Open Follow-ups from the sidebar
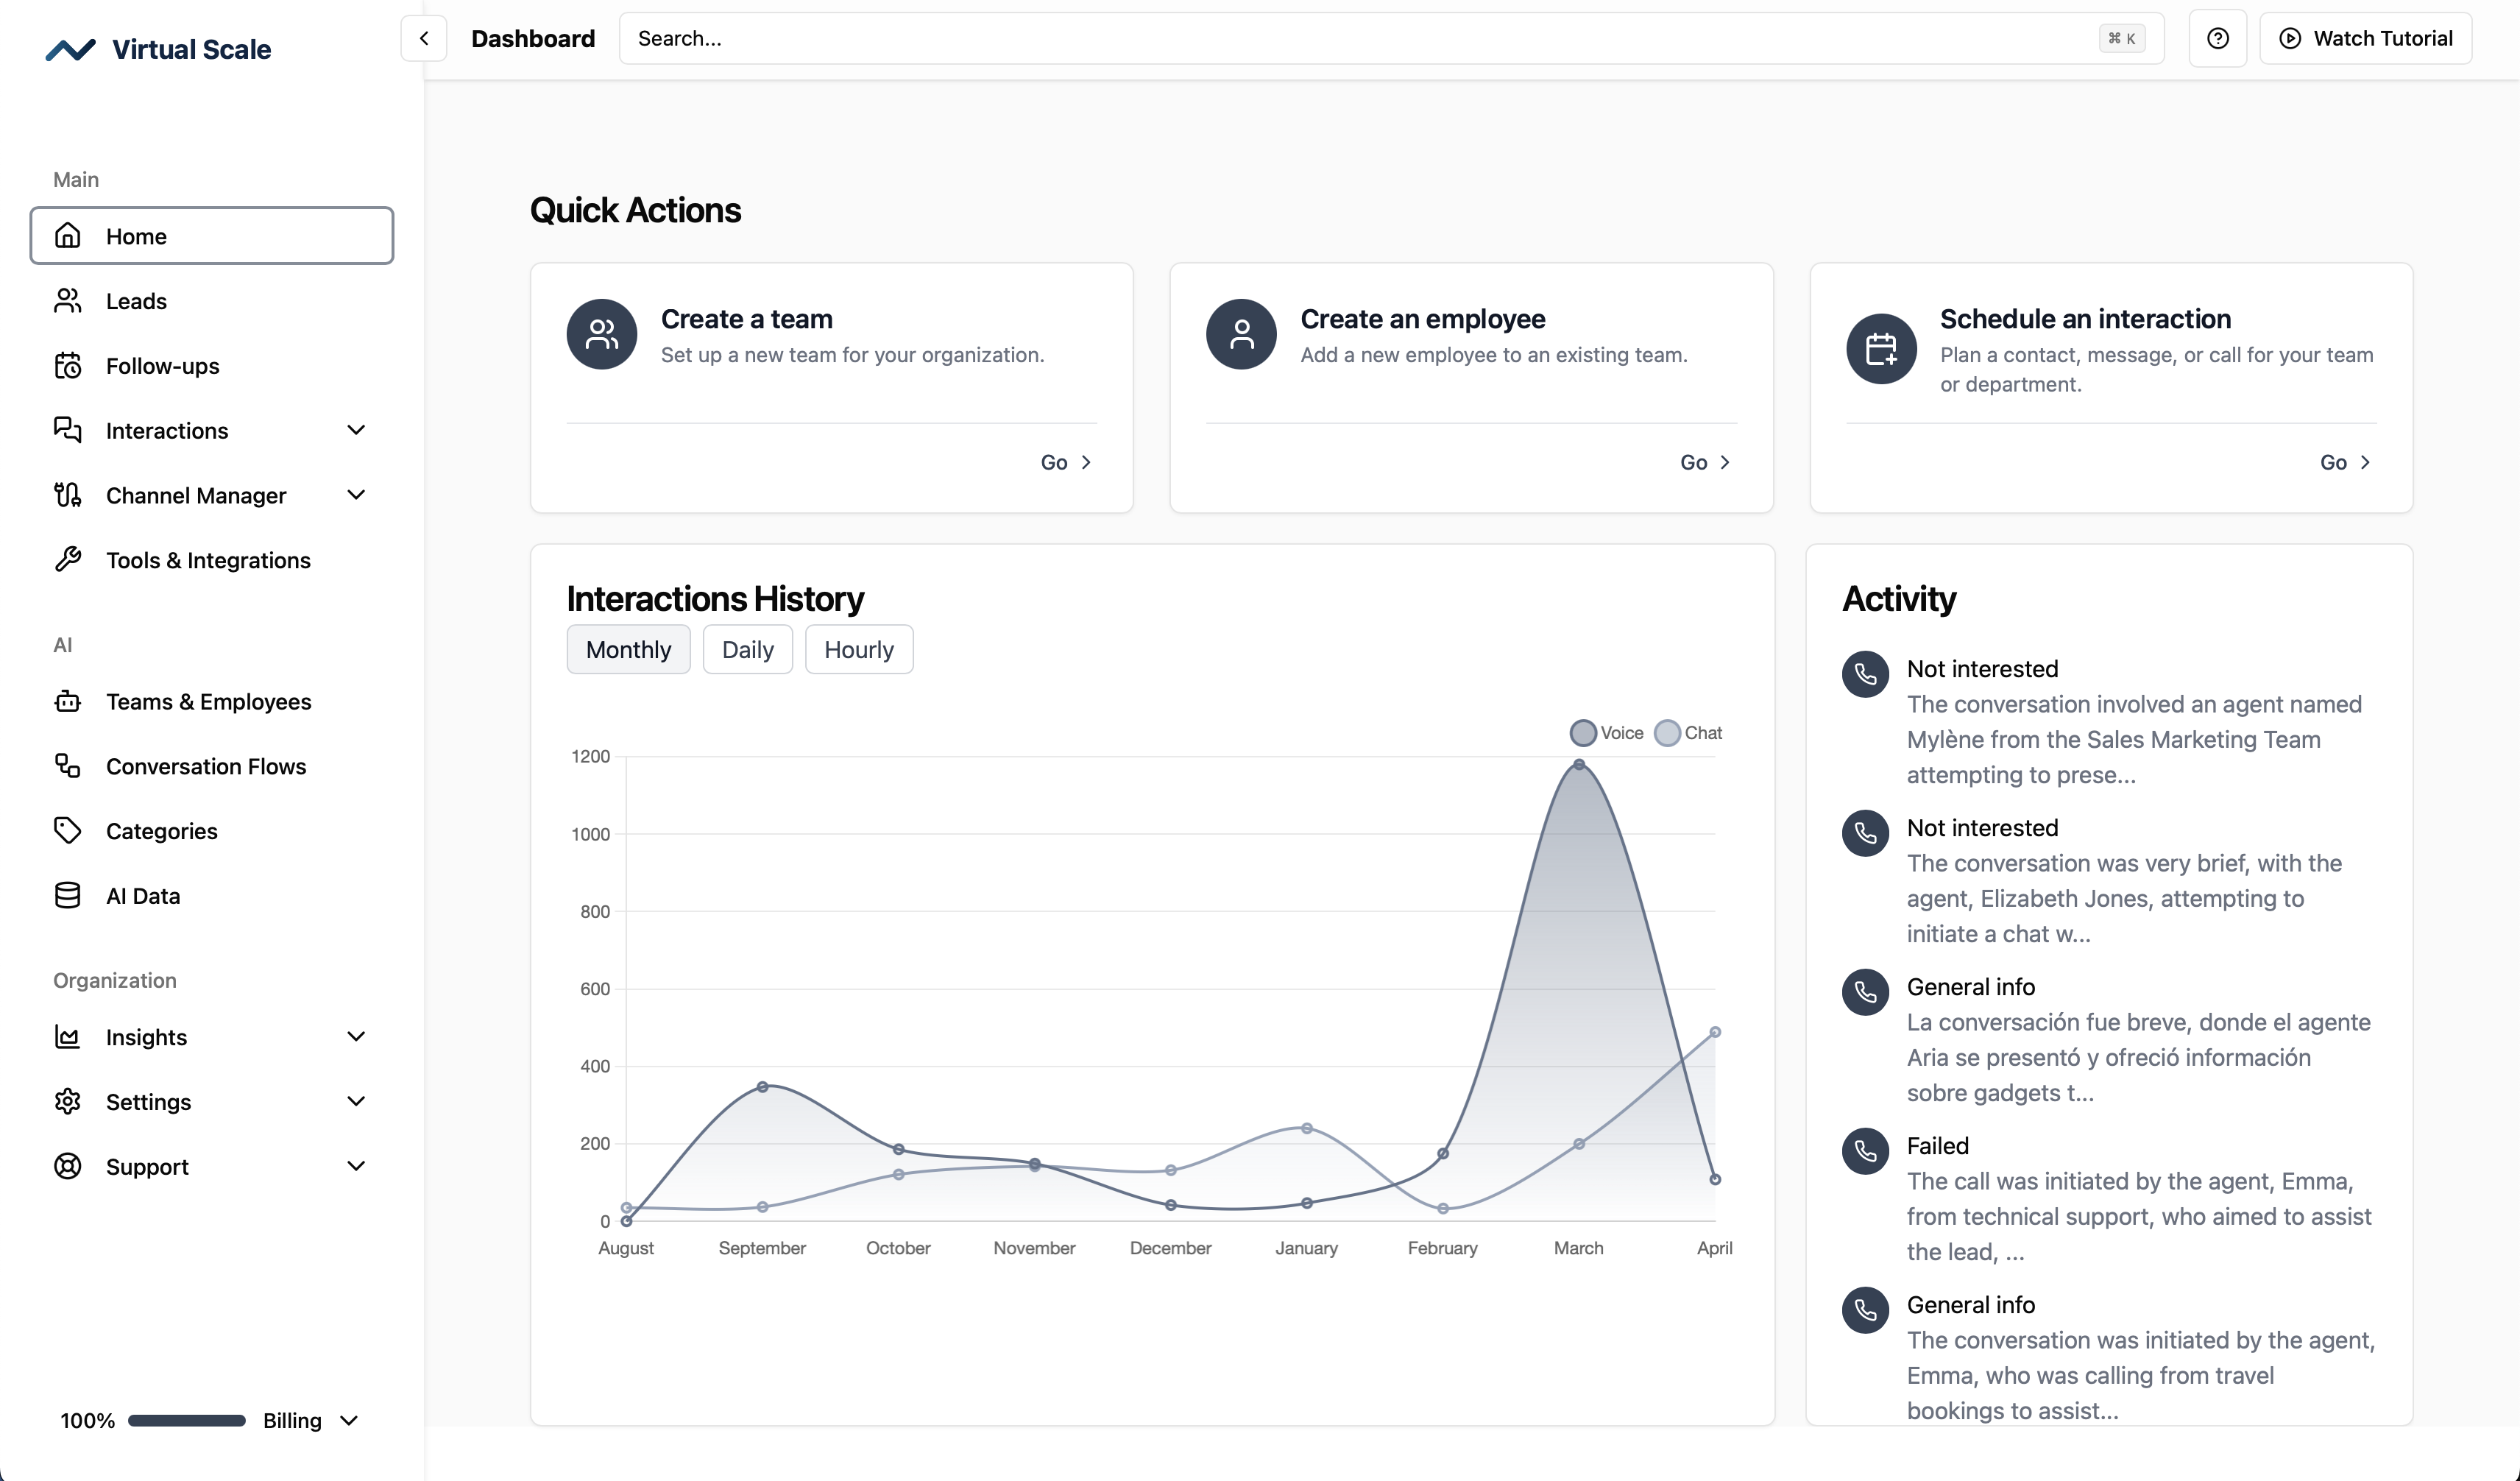Image resolution: width=2520 pixels, height=1481 pixels. pos(162,366)
